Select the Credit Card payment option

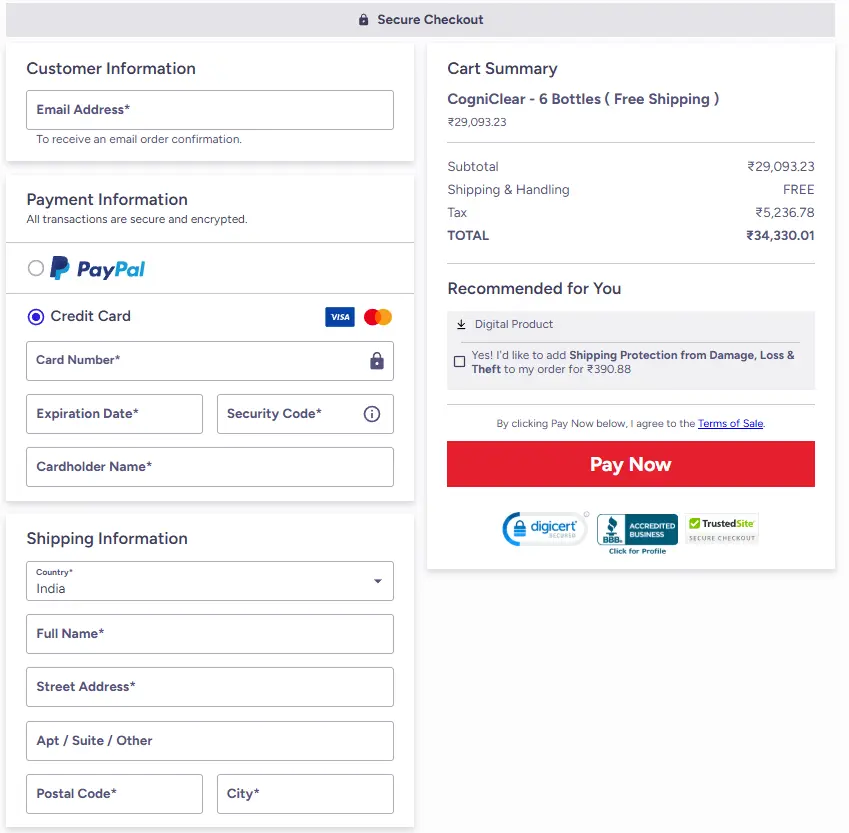click(35, 317)
